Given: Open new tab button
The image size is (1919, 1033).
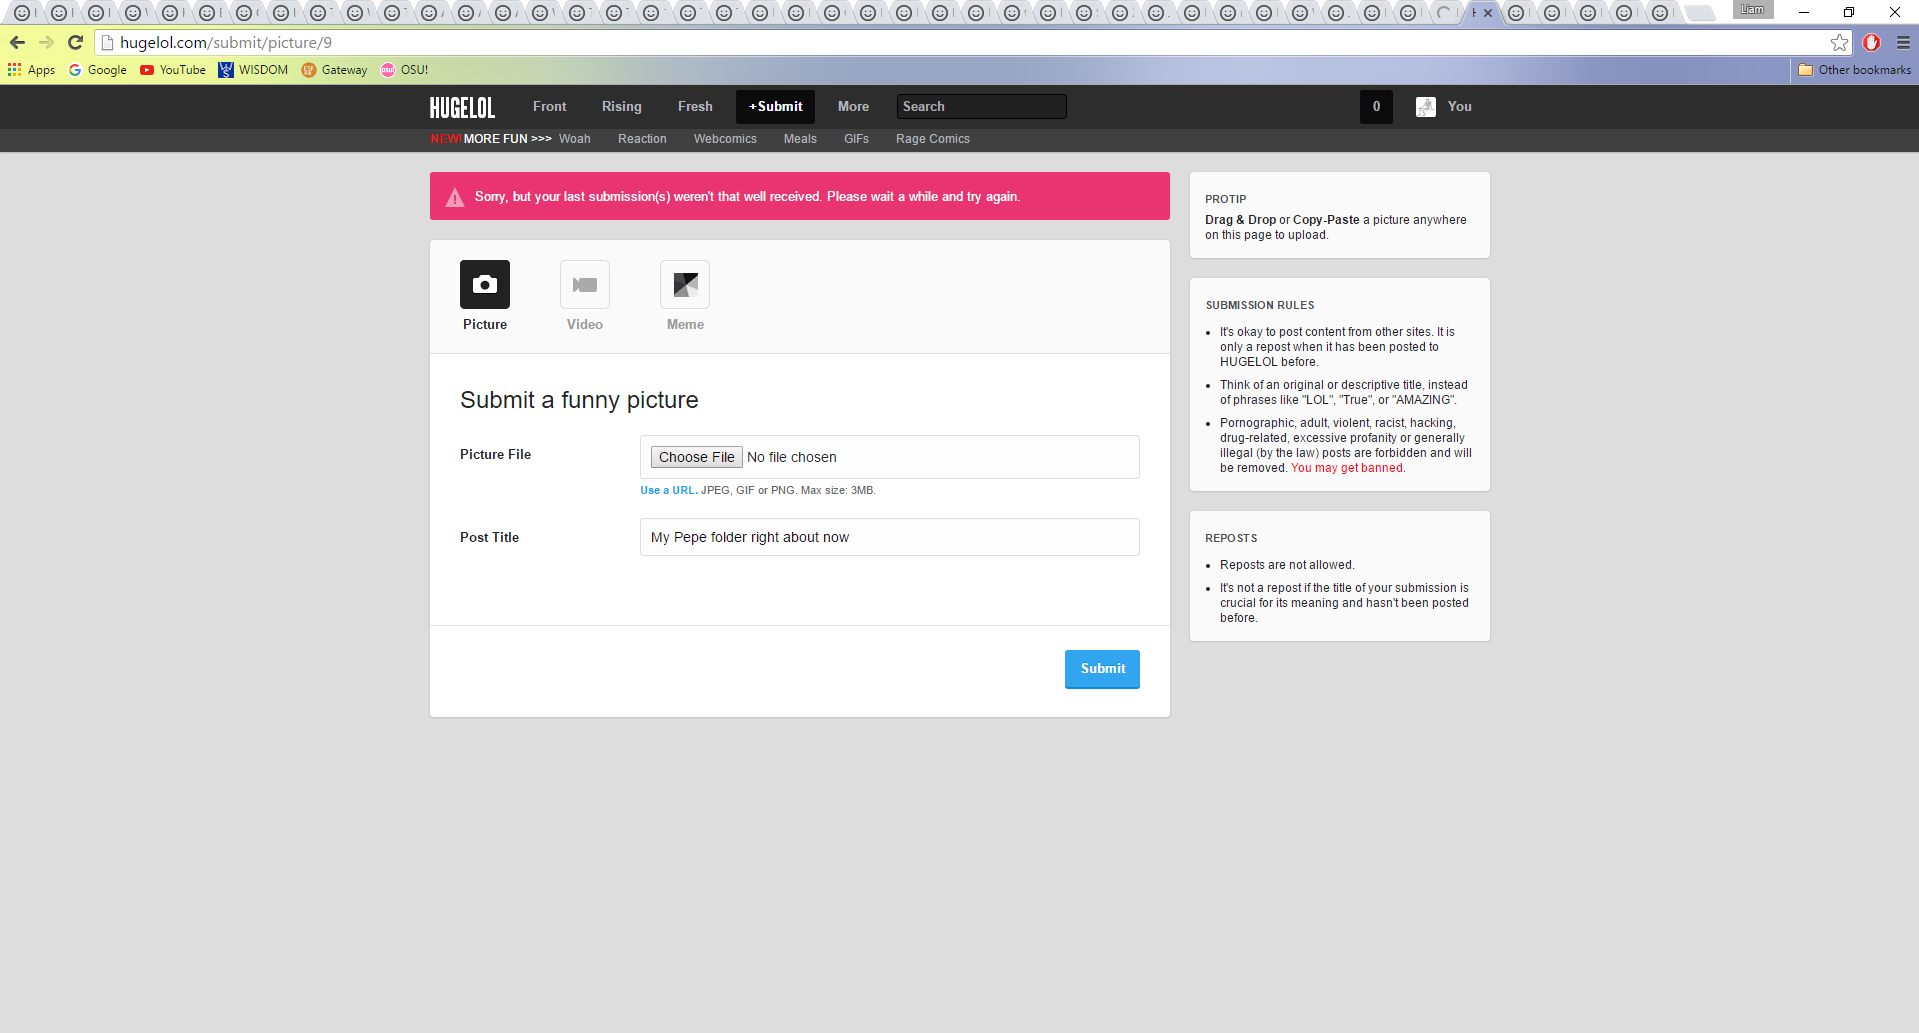Looking at the screenshot, I should (x=1699, y=13).
